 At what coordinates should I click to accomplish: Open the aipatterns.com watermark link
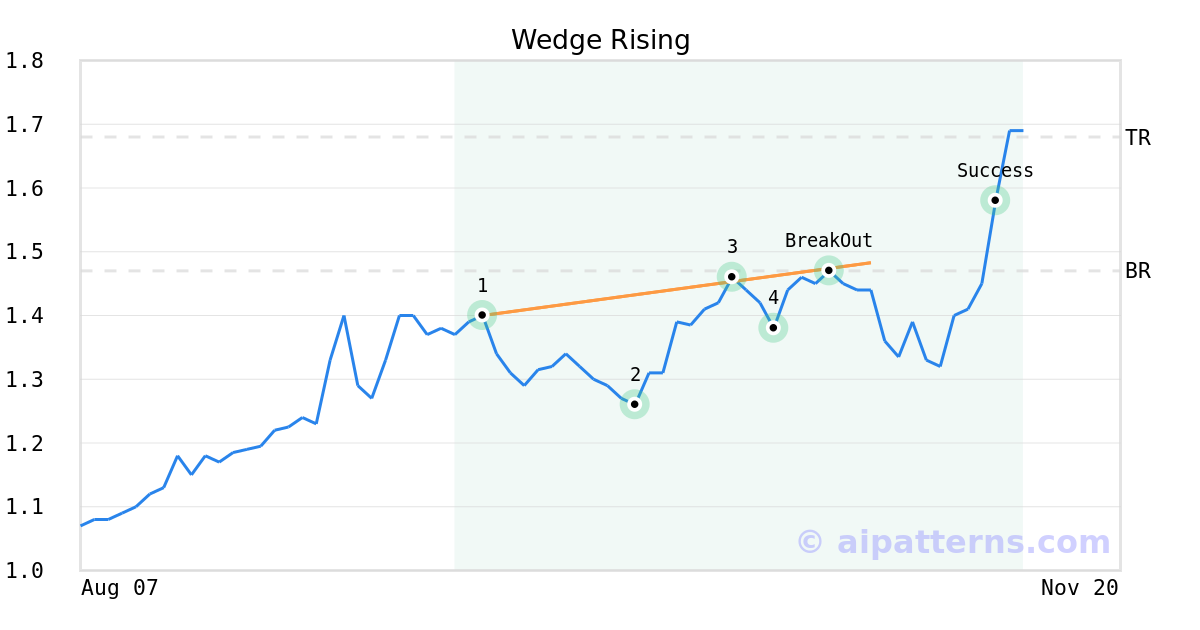click(953, 542)
